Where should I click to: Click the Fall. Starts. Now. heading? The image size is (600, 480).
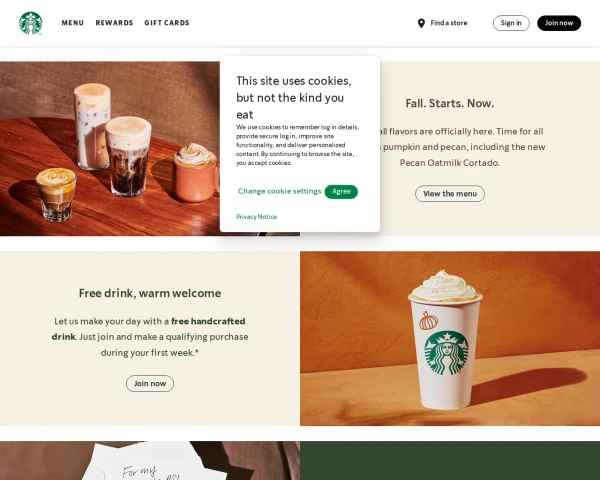pyautogui.click(x=450, y=103)
